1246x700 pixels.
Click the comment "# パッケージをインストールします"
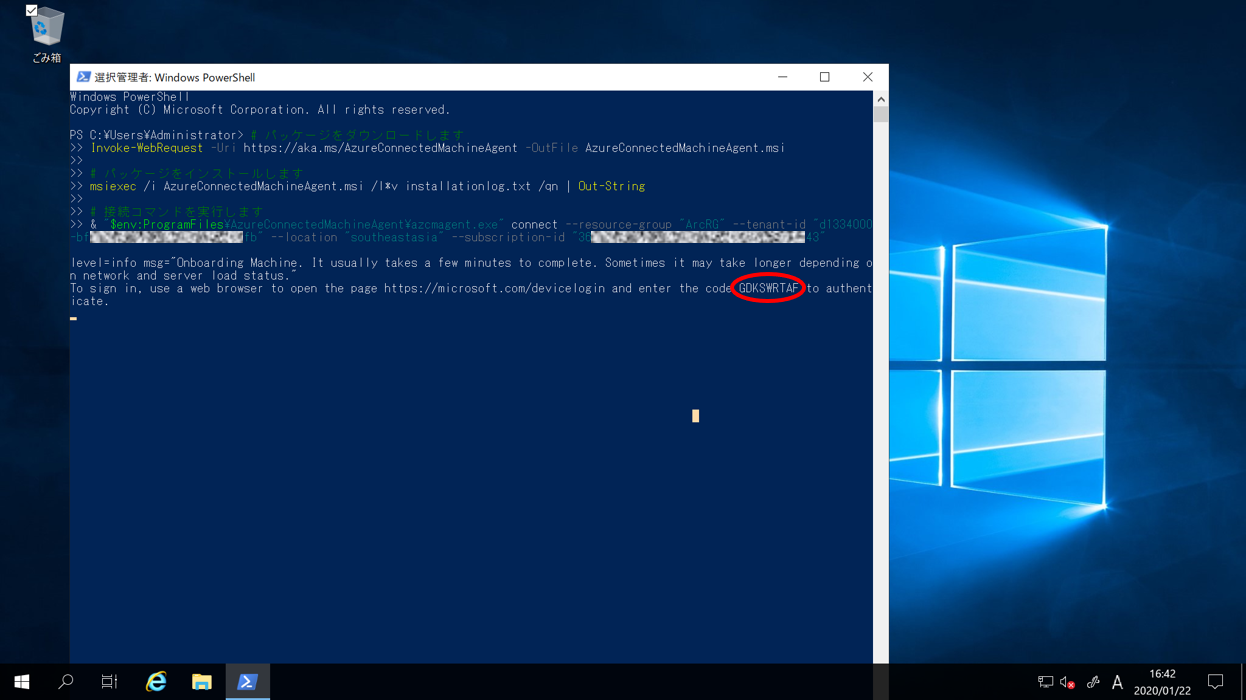coord(196,174)
